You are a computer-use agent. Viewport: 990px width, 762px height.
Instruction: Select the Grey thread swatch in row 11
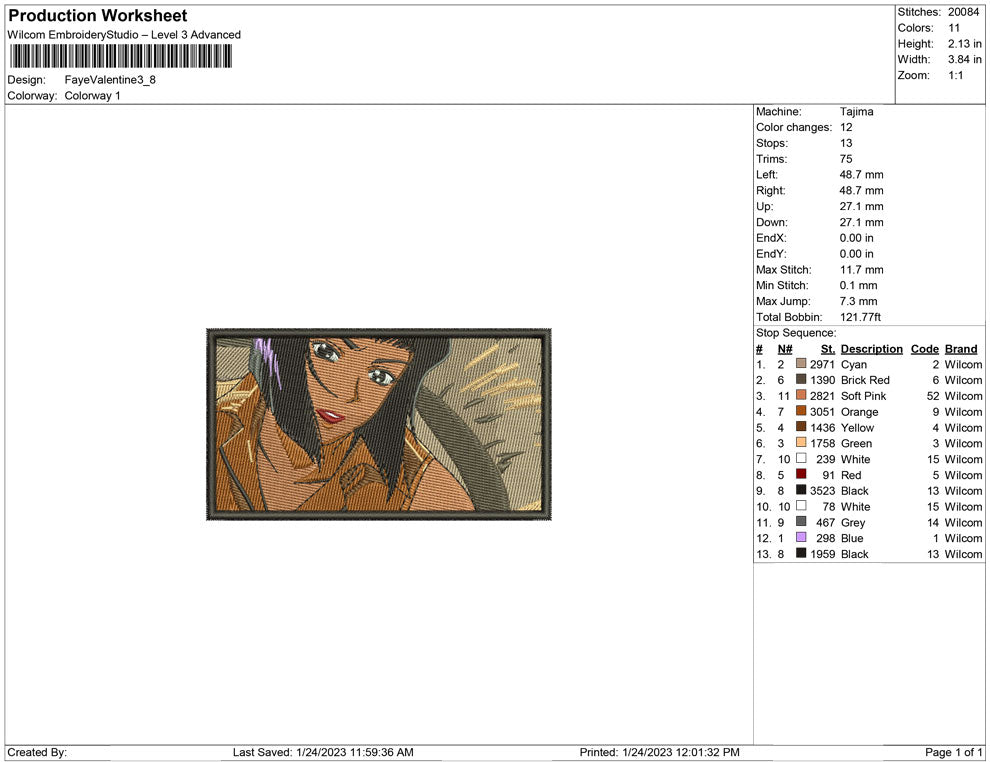800,522
